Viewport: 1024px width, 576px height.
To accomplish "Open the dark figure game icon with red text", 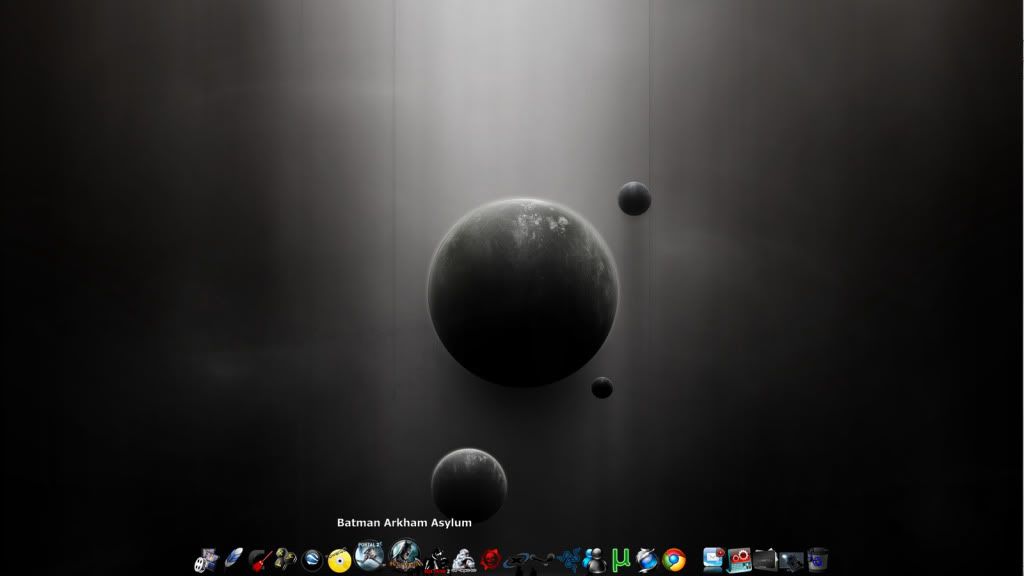I will pos(437,562).
